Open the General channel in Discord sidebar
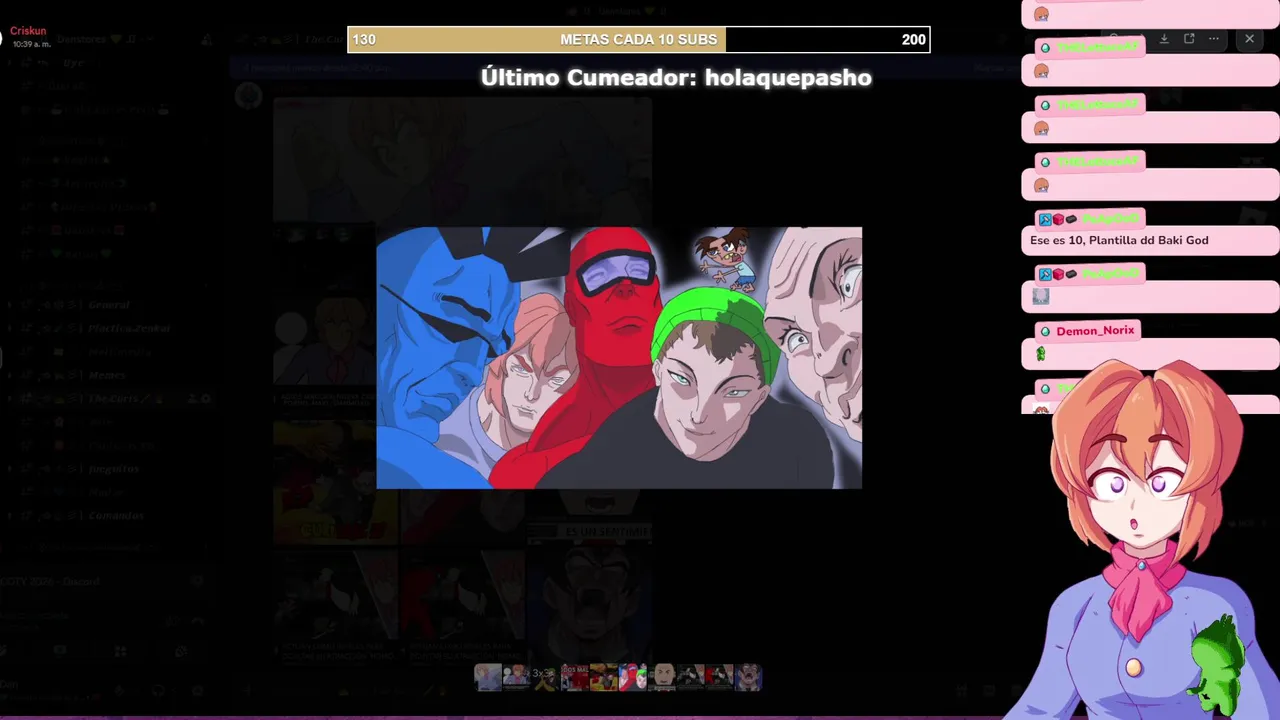Viewport: 1280px width, 720px height. [x=108, y=305]
